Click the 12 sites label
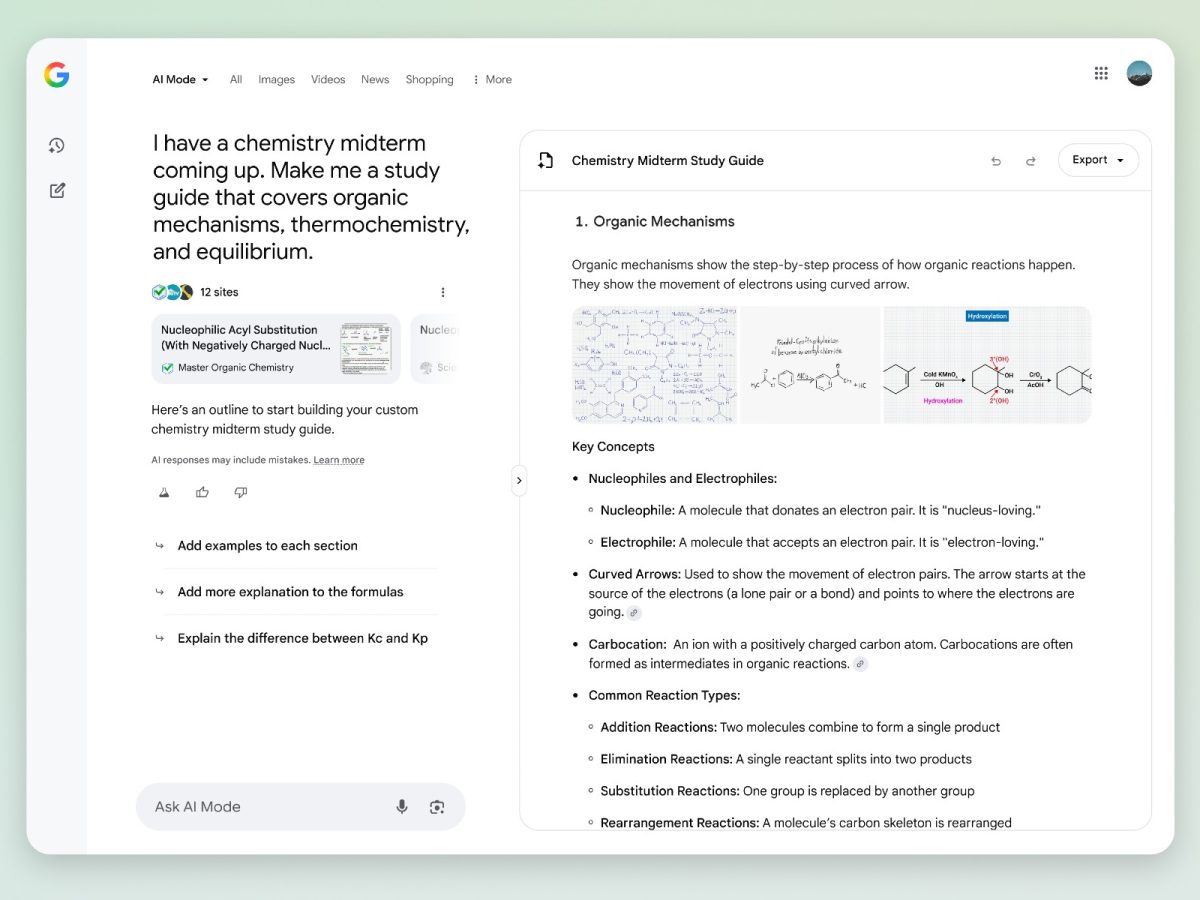 coord(219,292)
